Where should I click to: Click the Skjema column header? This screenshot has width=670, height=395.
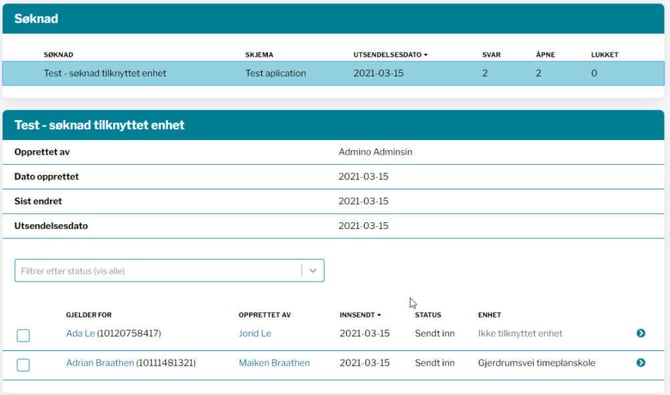click(259, 55)
